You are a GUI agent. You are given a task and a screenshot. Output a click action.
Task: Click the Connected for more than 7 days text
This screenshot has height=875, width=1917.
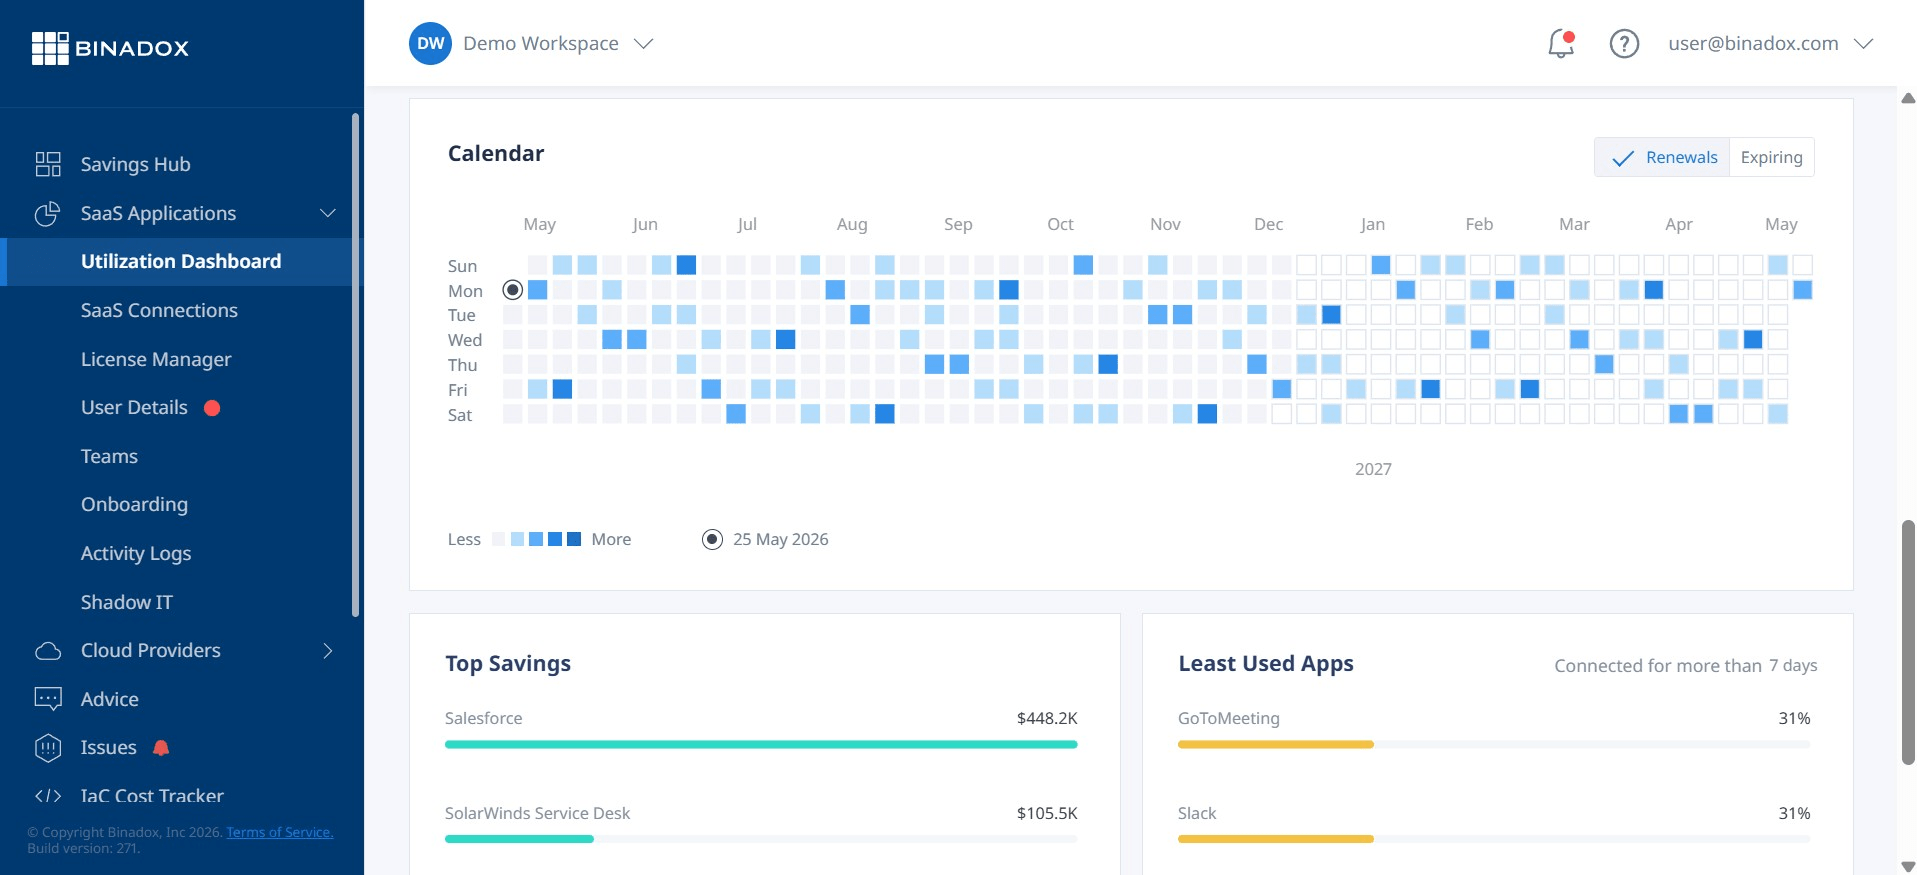1686,666
